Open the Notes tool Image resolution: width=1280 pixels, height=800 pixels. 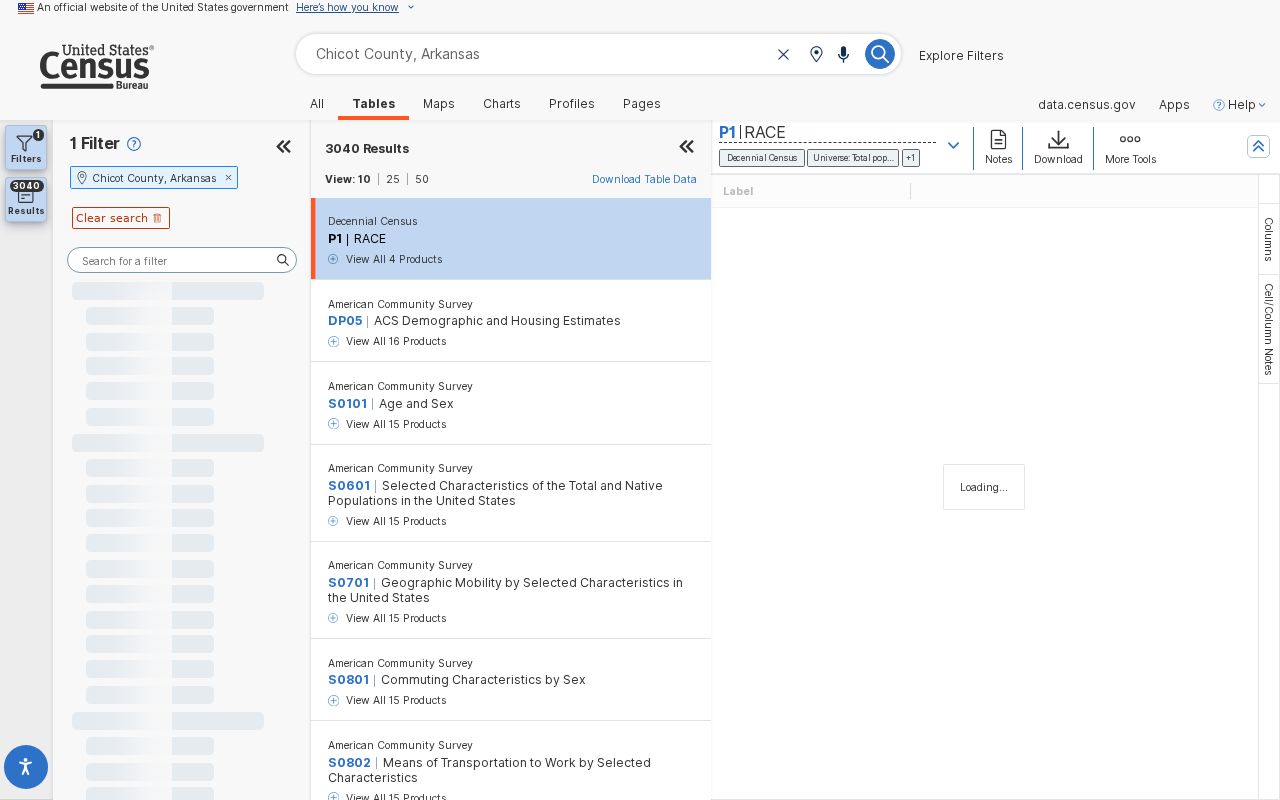[x=998, y=147]
